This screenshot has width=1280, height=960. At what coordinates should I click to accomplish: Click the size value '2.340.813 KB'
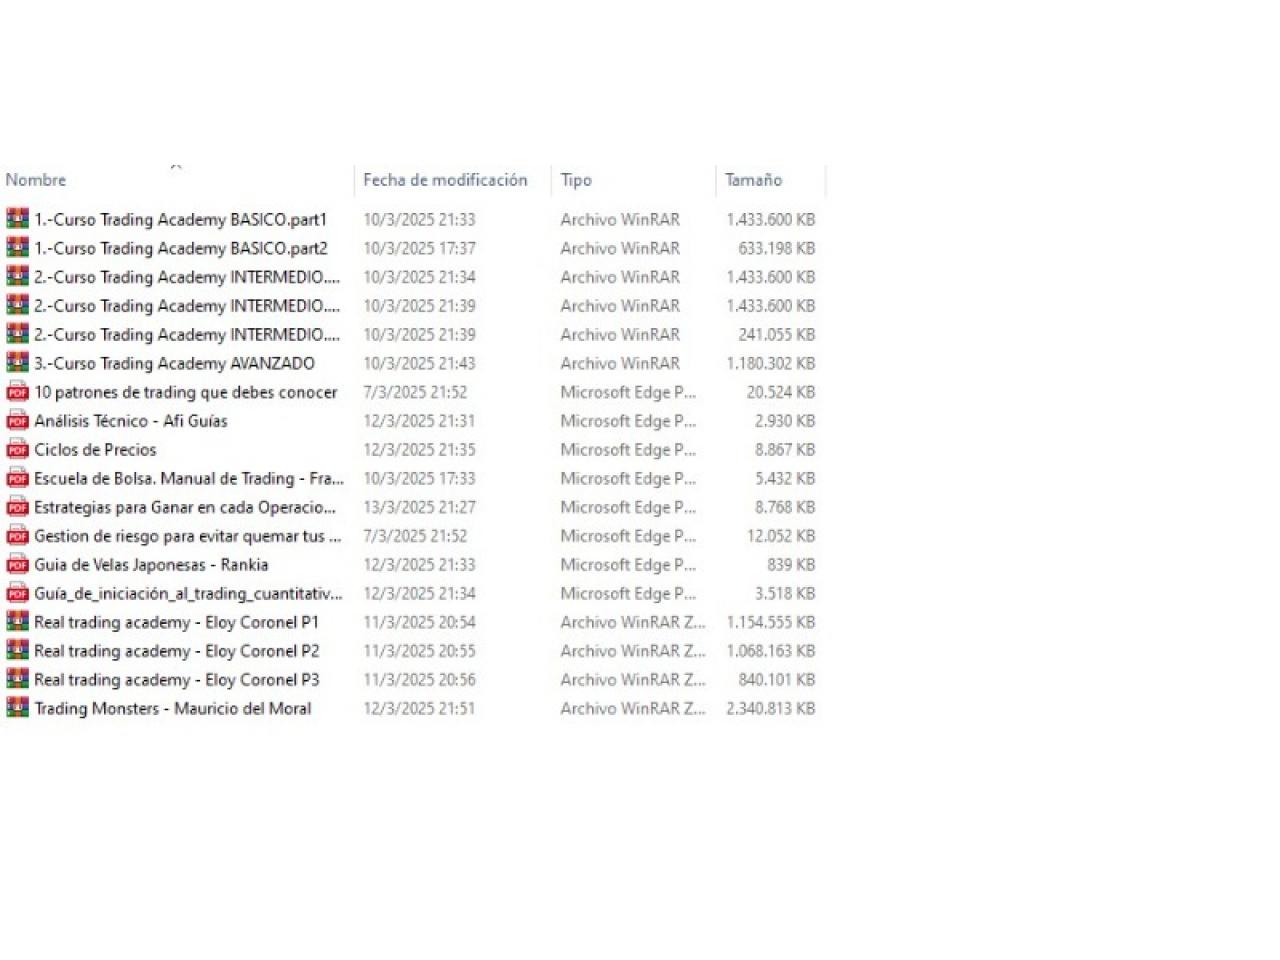coord(771,708)
